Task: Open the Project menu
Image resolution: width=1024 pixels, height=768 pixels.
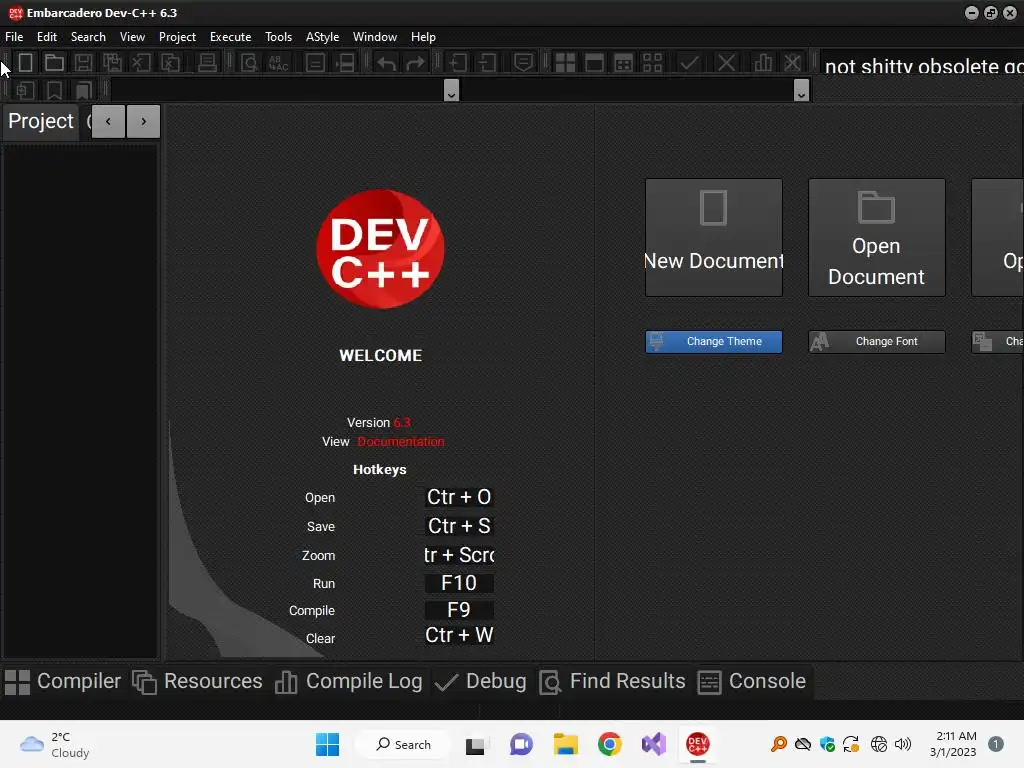Action: [177, 37]
